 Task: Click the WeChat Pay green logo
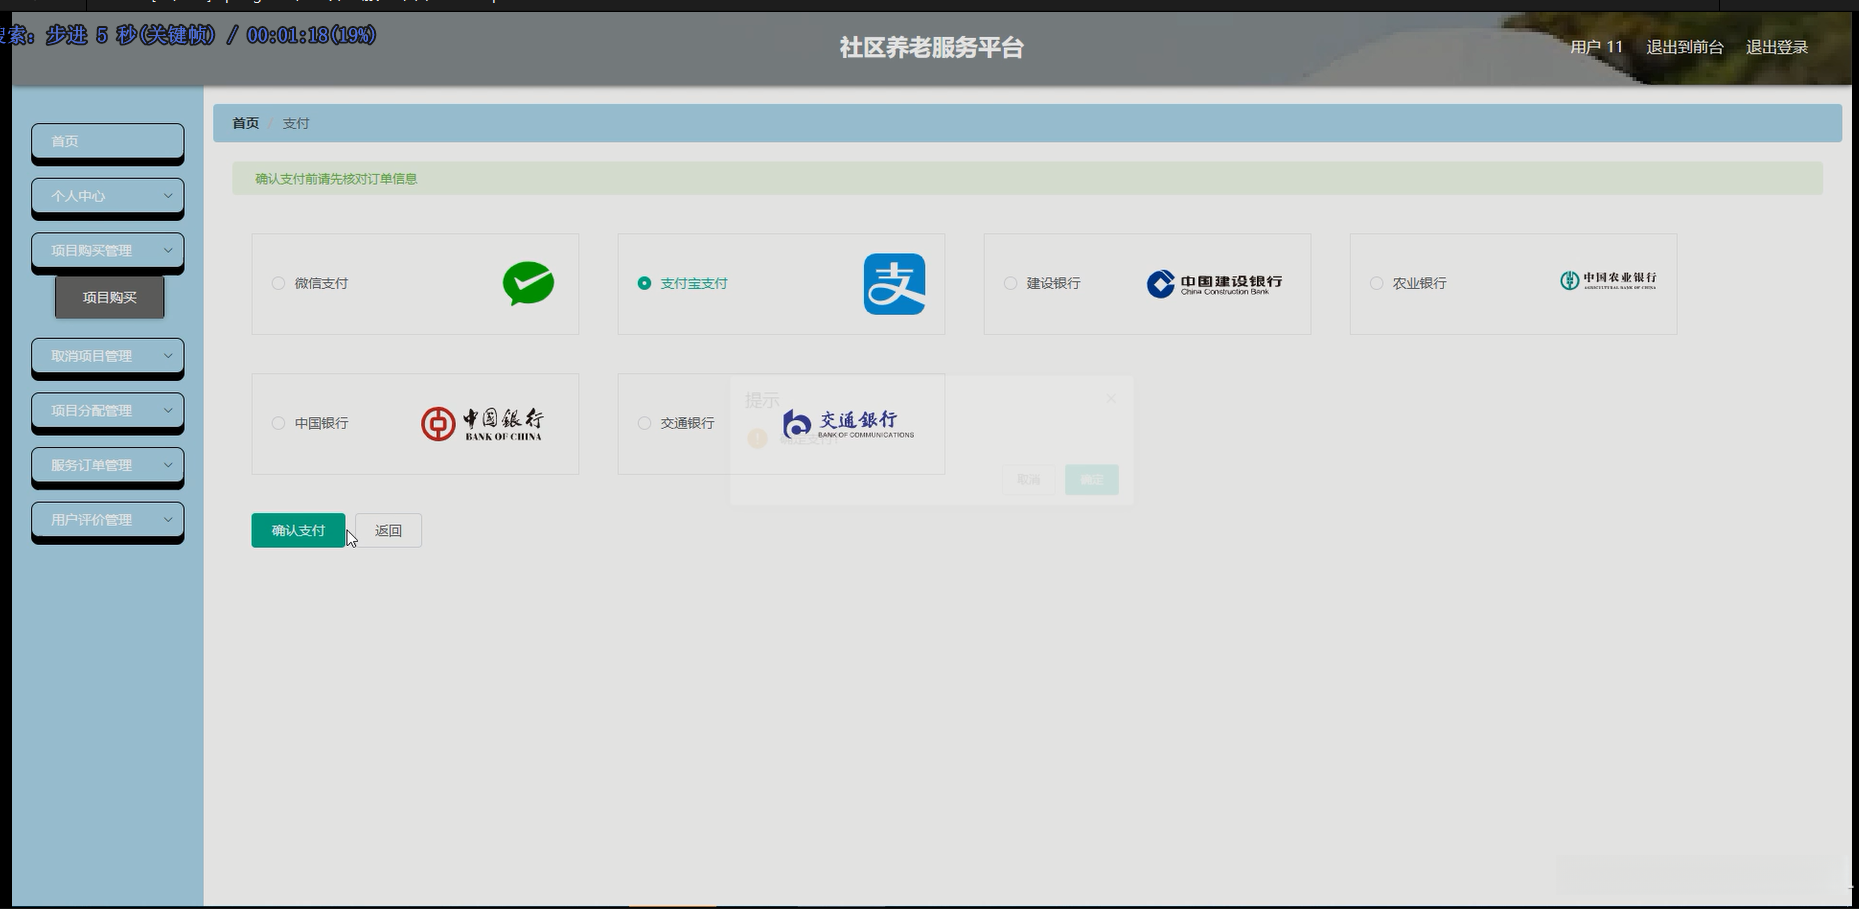pos(528,284)
